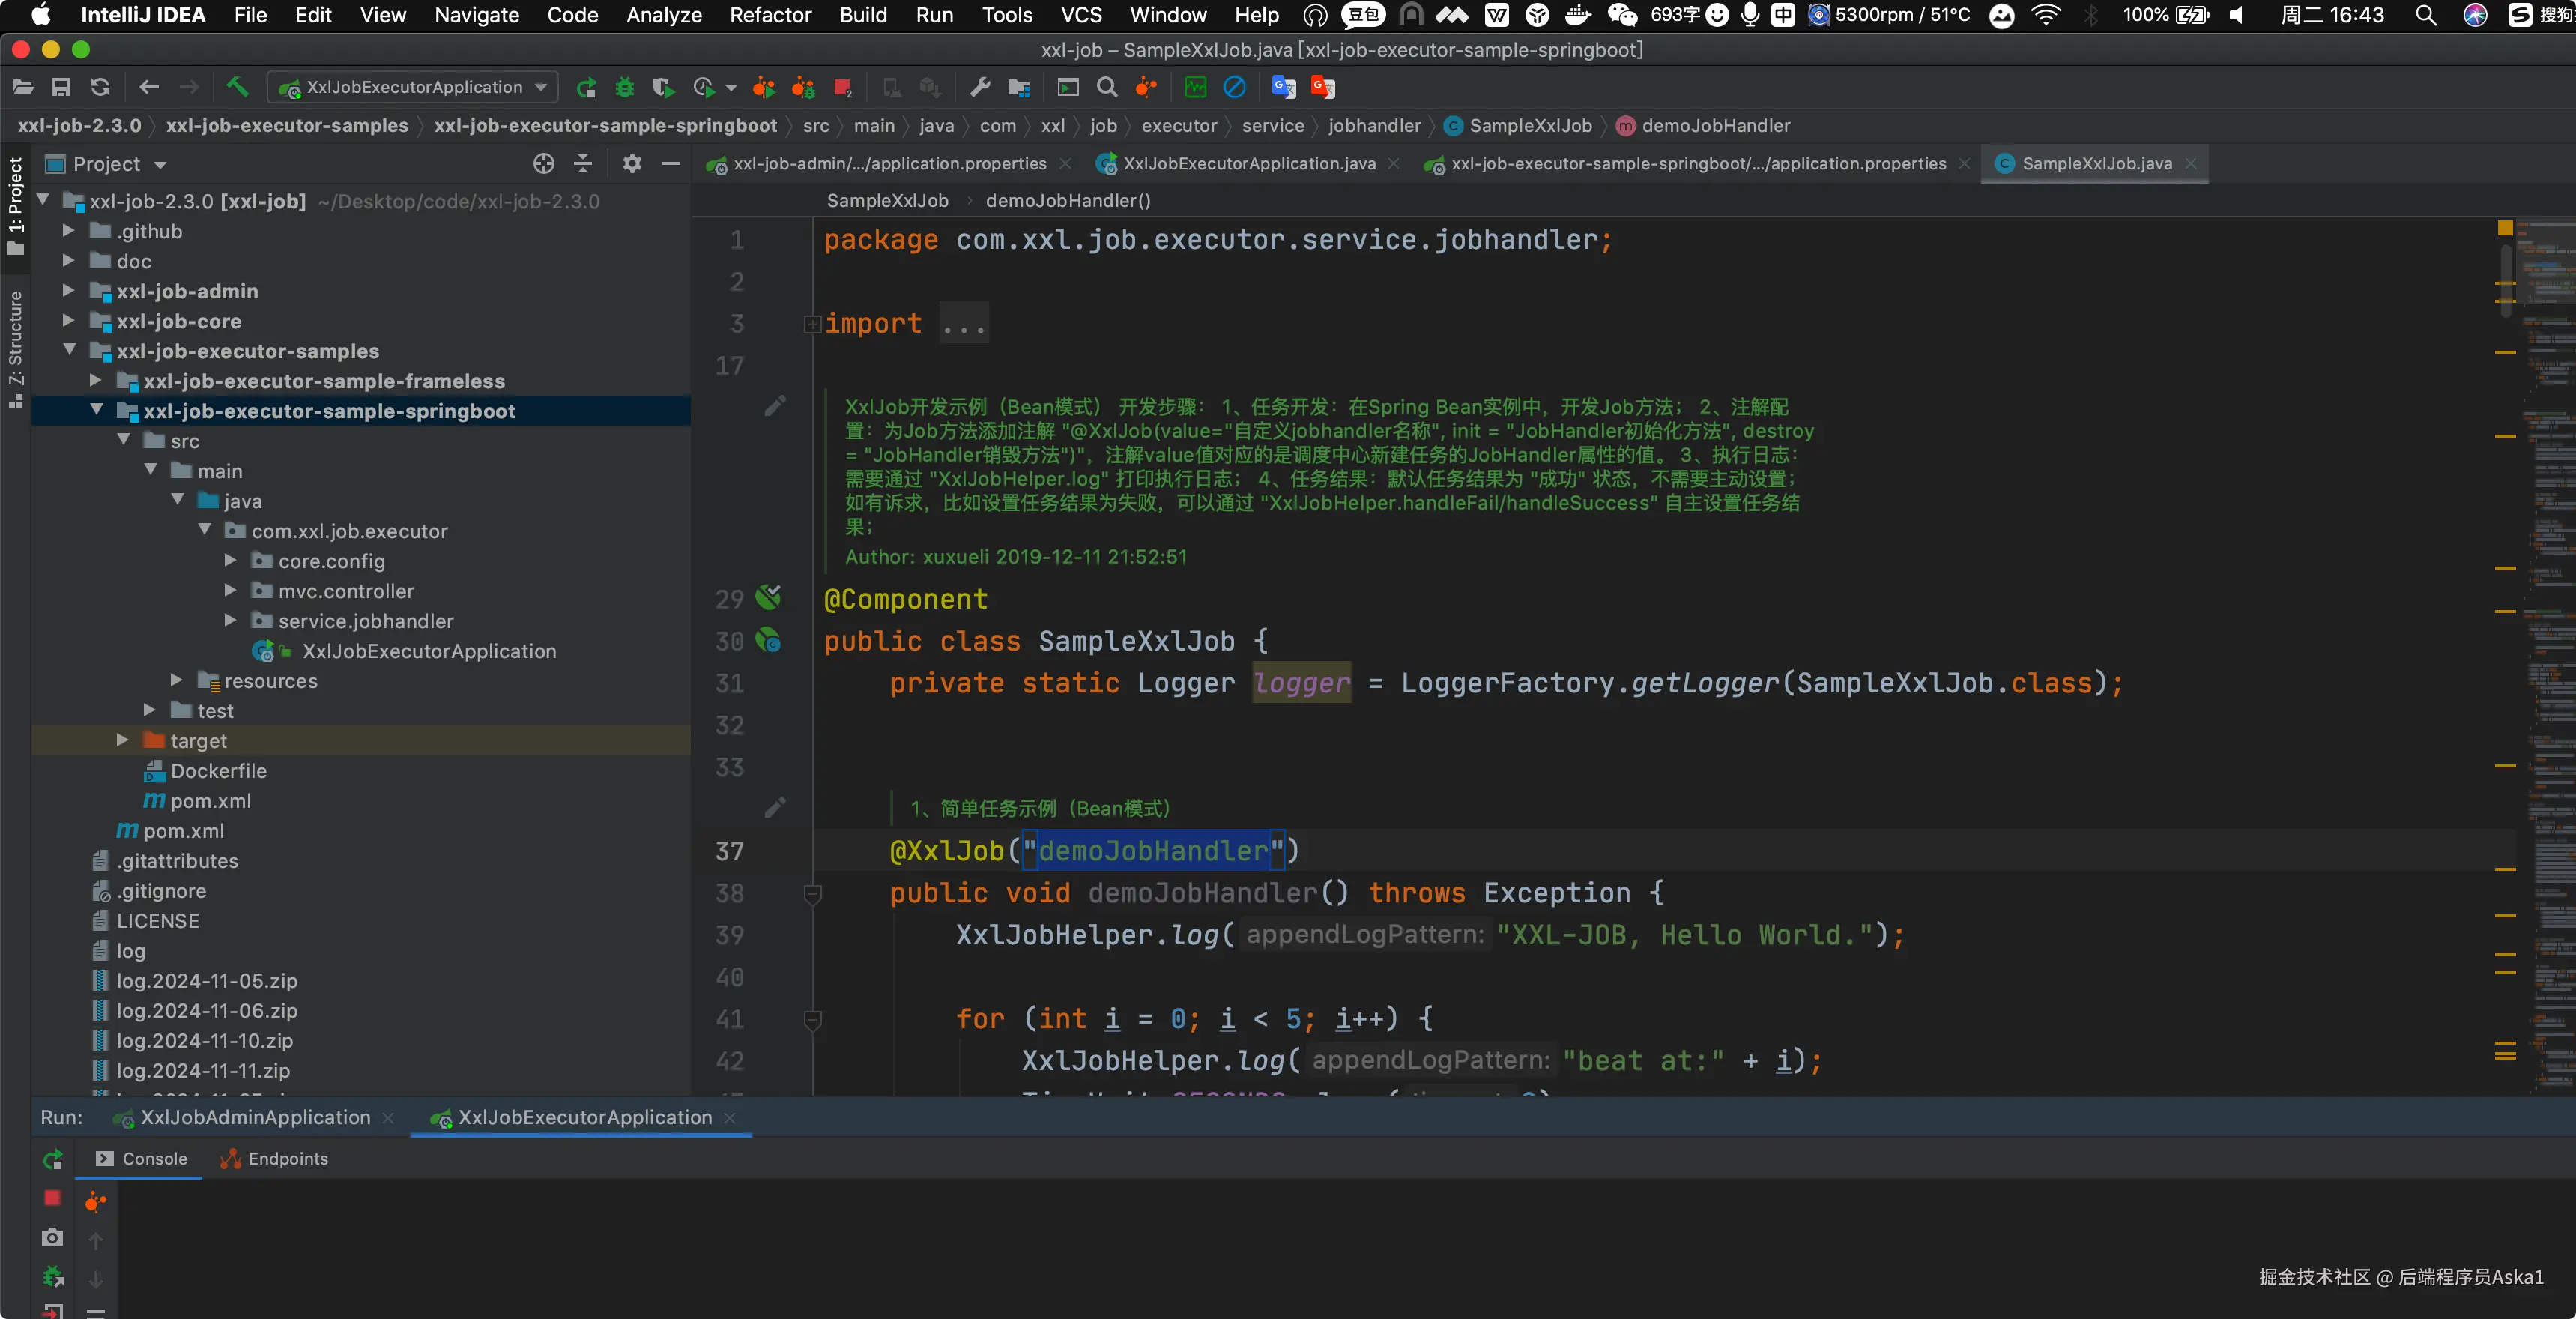This screenshot has width=2576, height=1319.
Task: Open the profiler dropdown arrow in toolbar
Action: point(731,88)
